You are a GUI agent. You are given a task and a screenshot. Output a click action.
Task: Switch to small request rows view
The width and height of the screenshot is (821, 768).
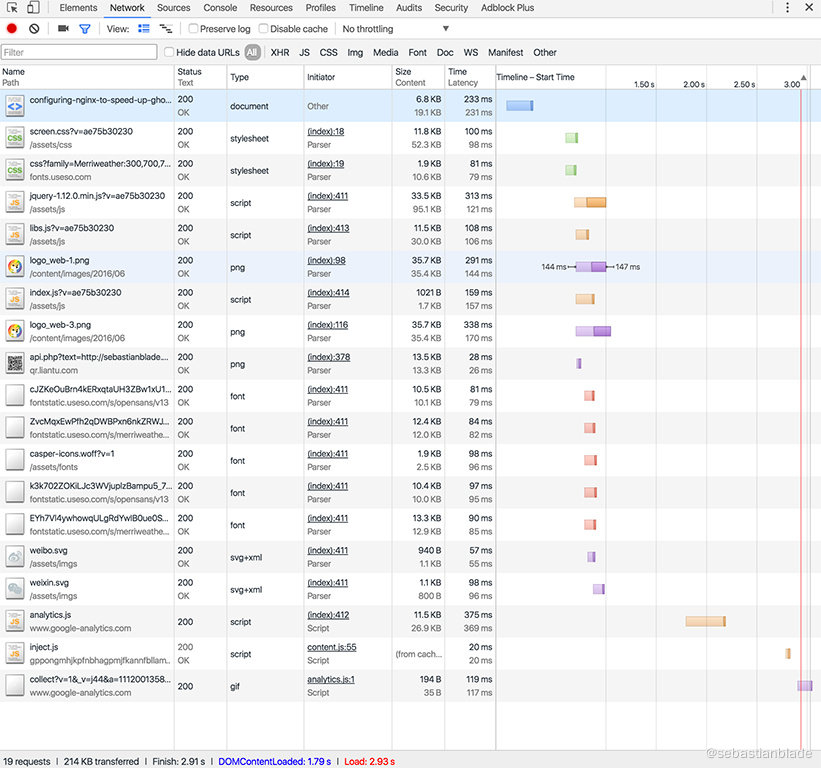click(x=166, y=29)
